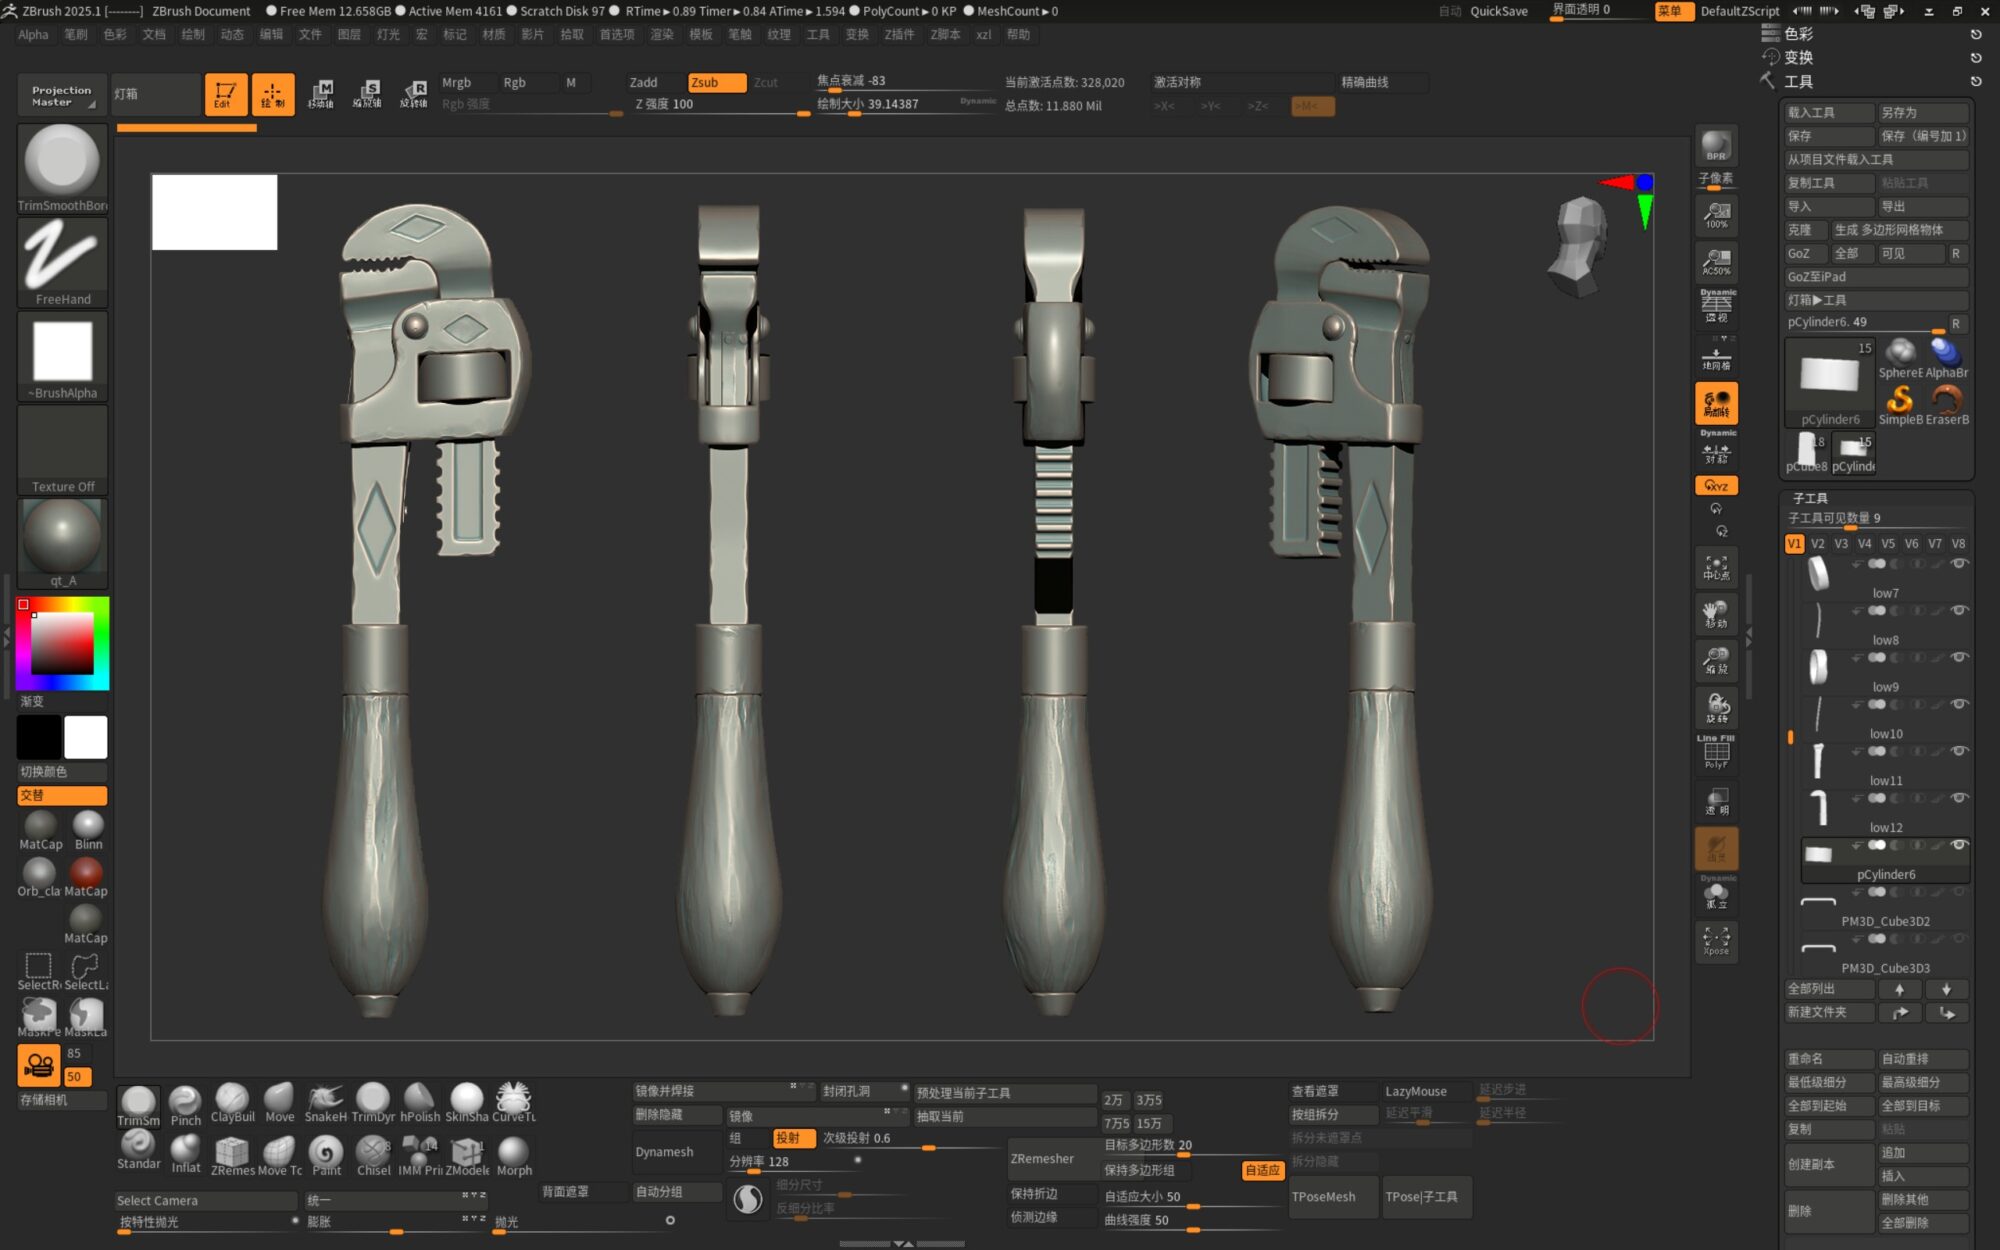The height and width of the screenshot is (1250, 2000).
Task: Collapse the 子工具 subtool panel header
Action: tap(1810, 497)
